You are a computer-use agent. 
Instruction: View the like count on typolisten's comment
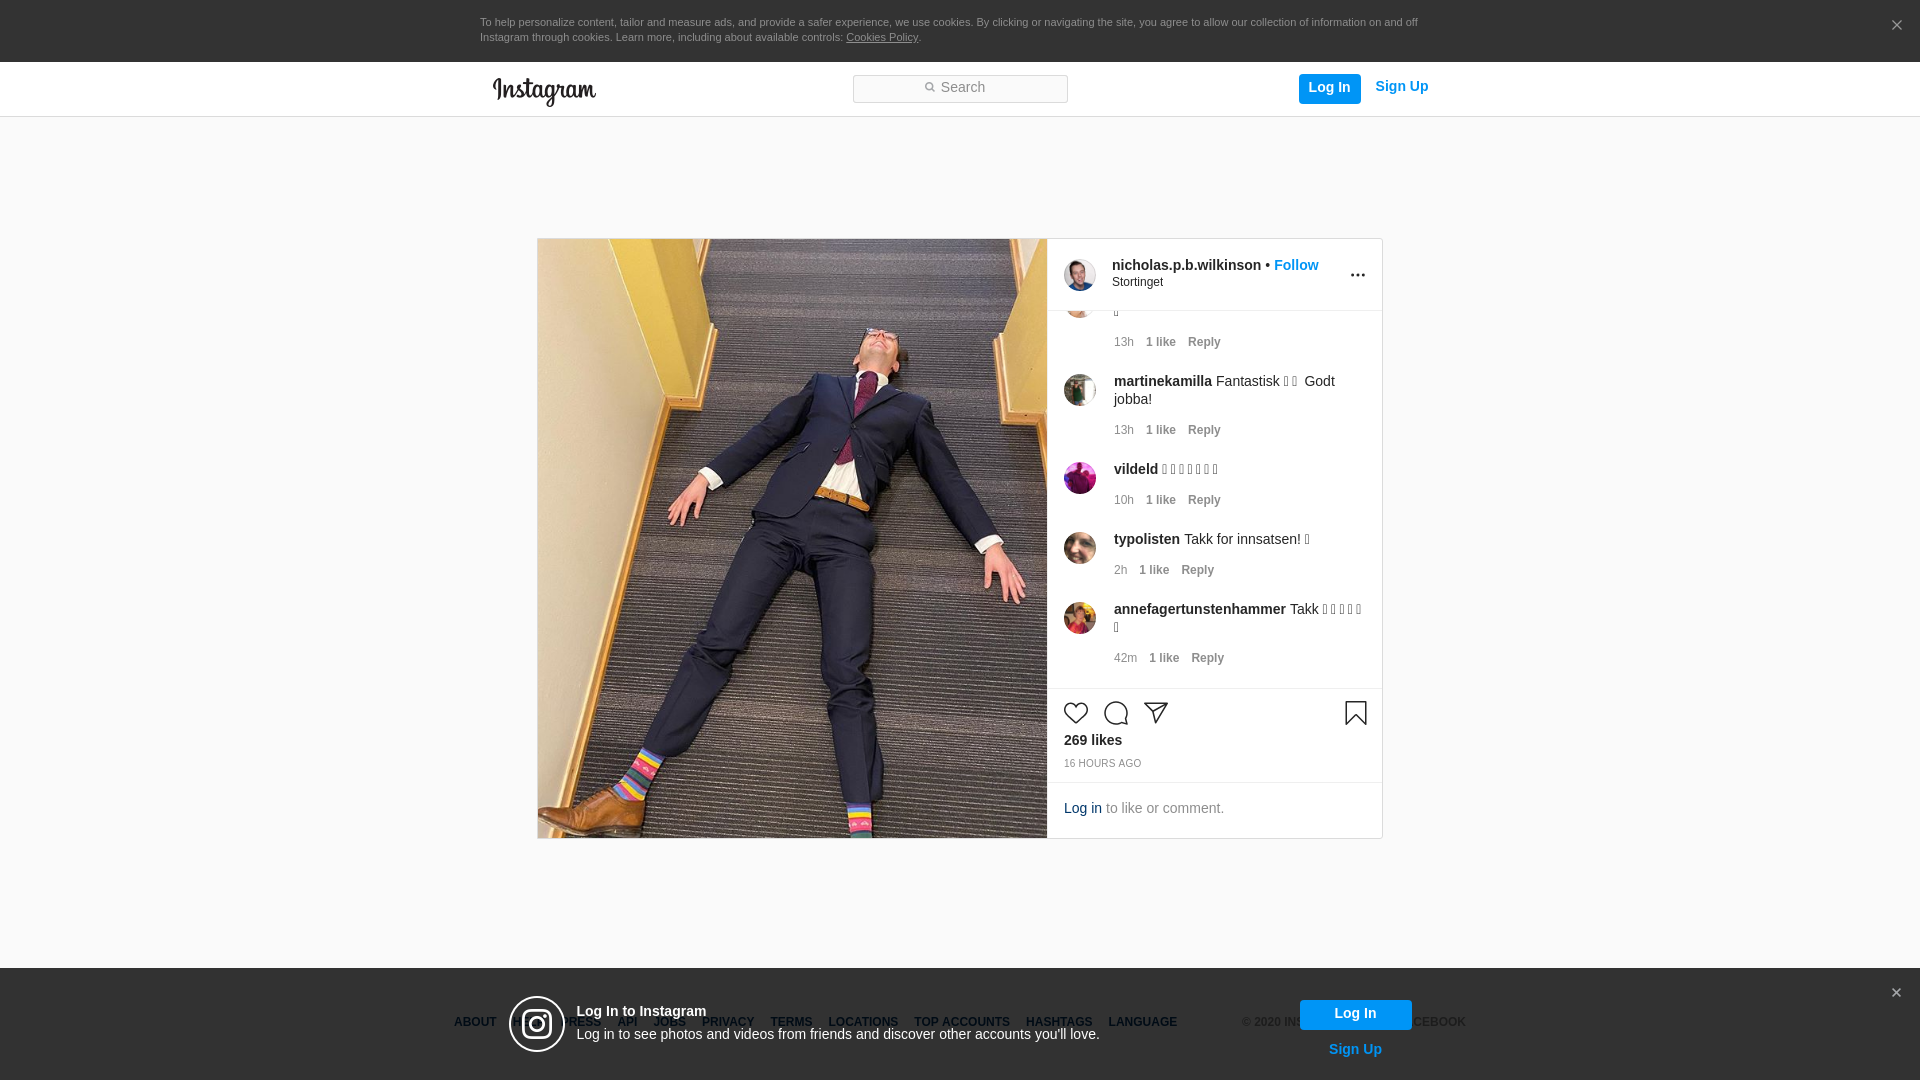[1153, 570]
